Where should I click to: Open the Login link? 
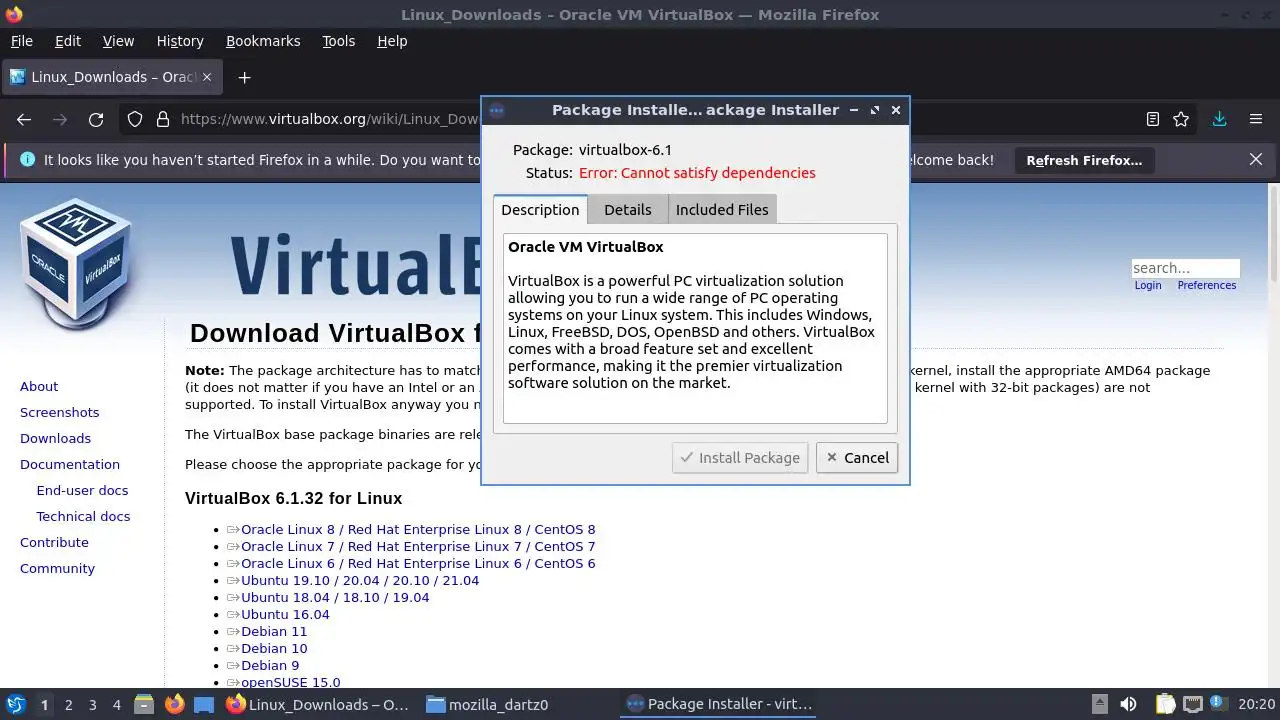pyautogui.click(x=1148, y=285)
